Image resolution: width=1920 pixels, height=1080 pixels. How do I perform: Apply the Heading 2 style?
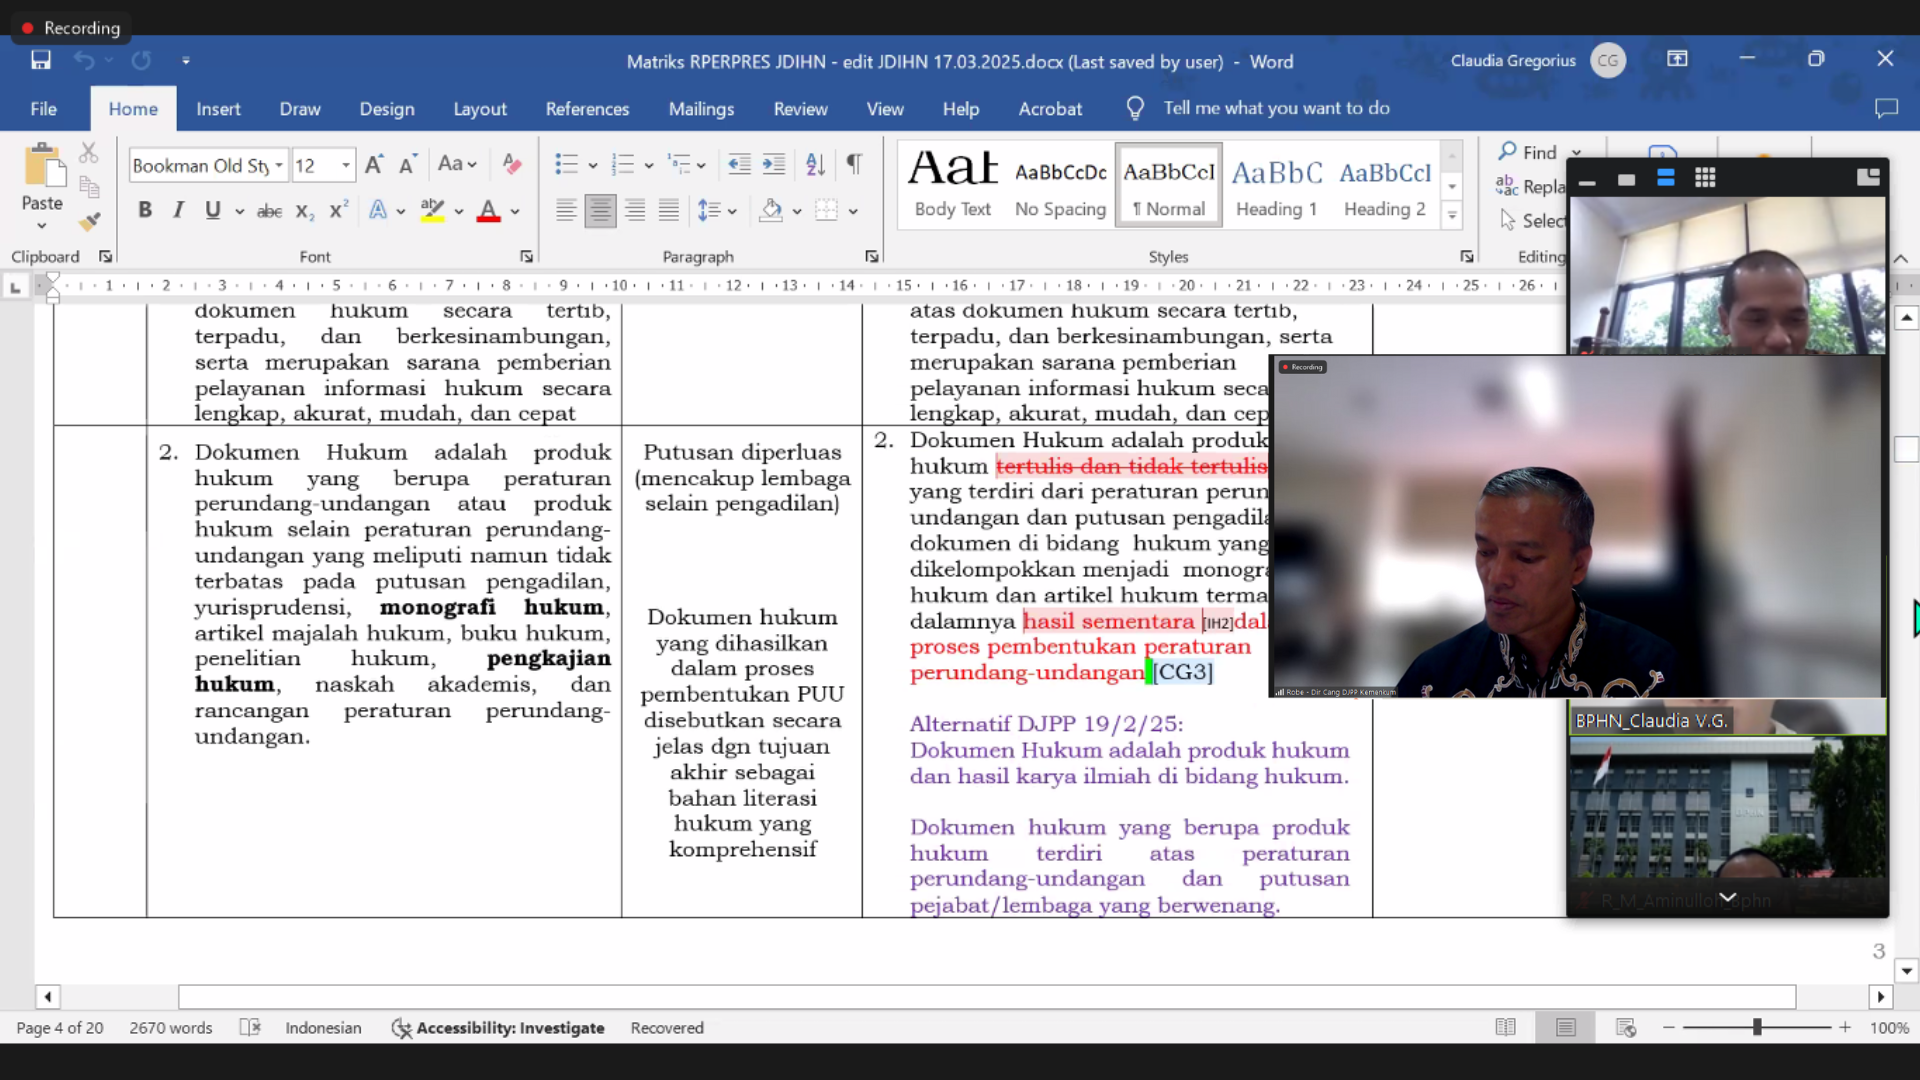click(1385, 183)
